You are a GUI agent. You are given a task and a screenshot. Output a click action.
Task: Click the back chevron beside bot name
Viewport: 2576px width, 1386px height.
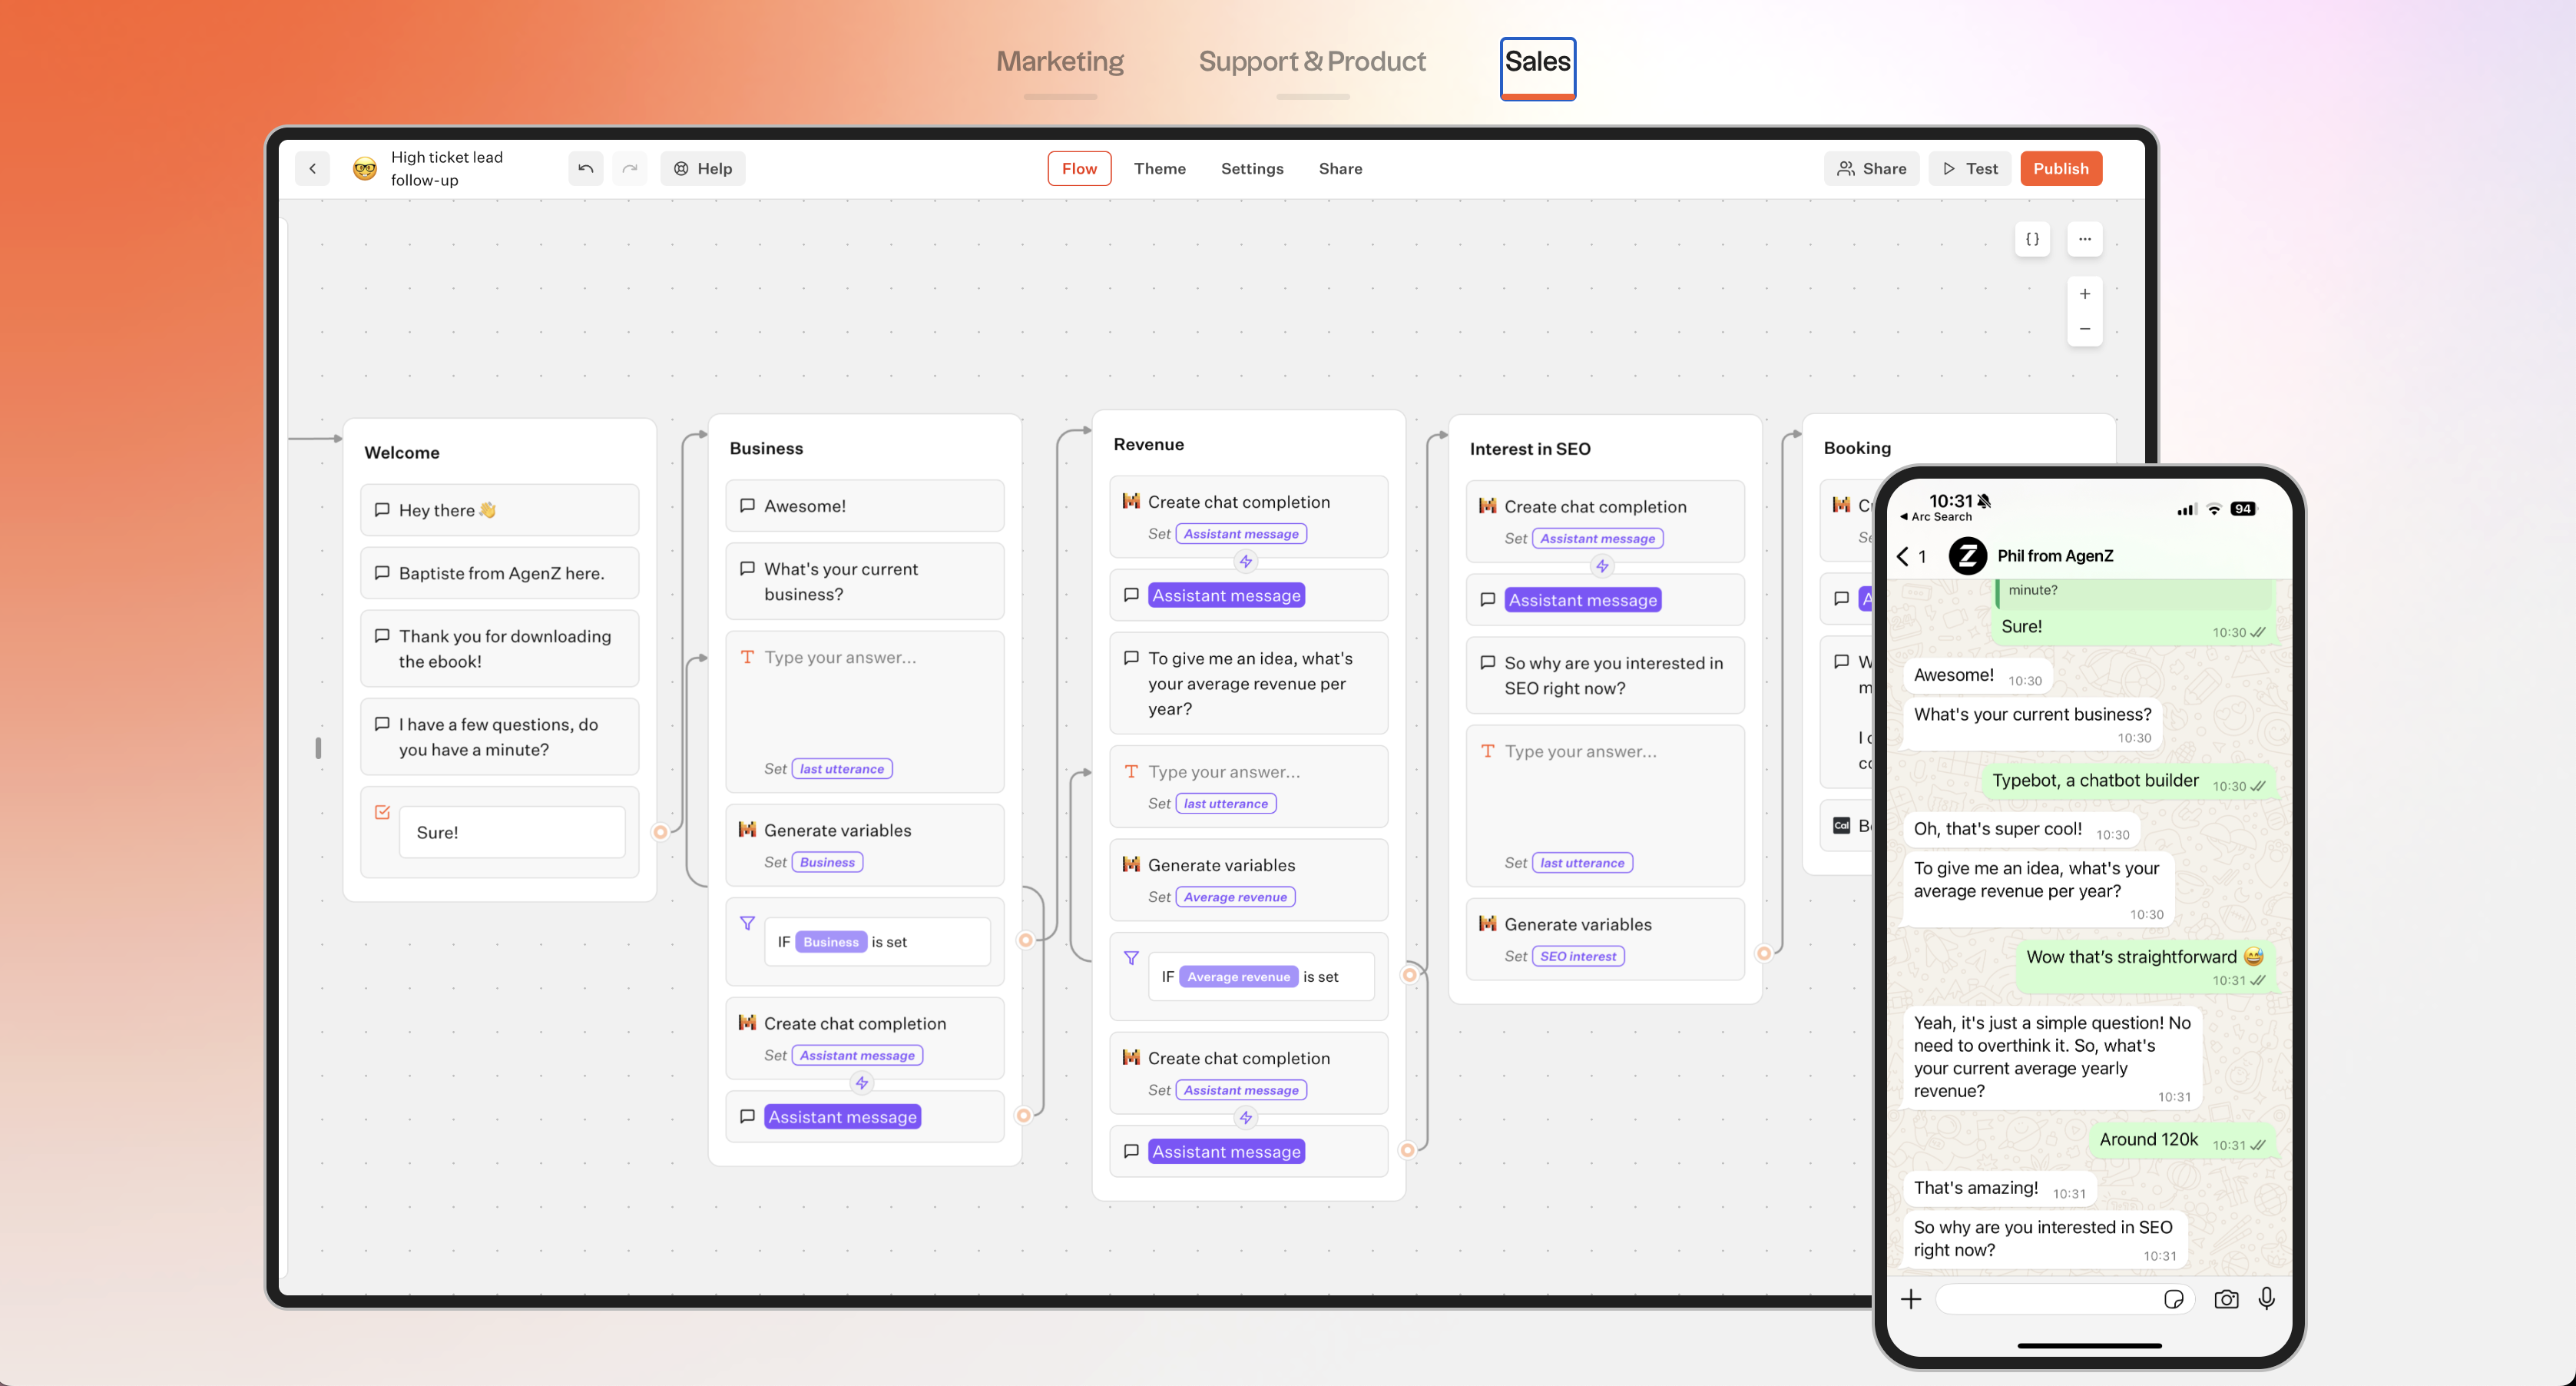click(x=313, y=169)
